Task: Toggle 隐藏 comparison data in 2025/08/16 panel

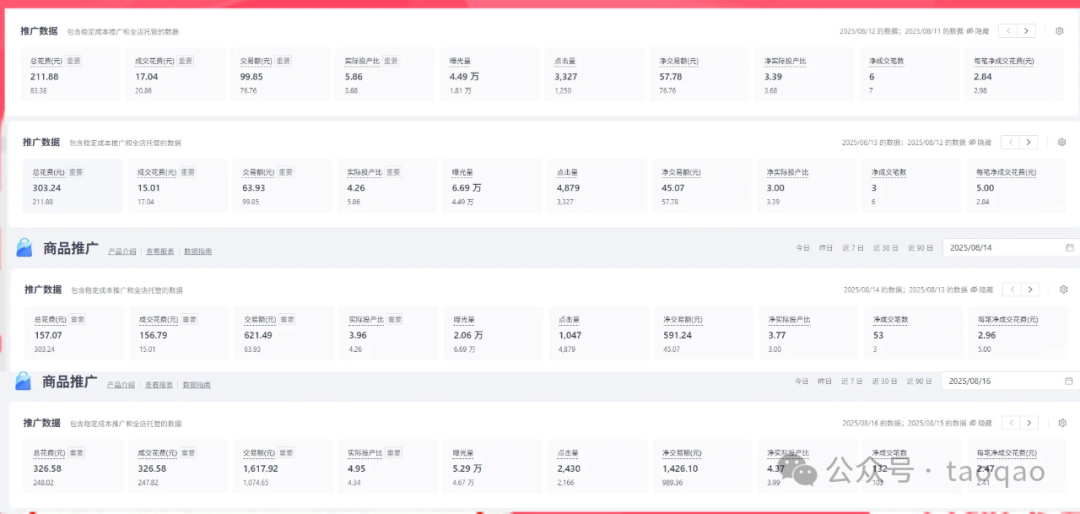Action: coord(981,422)
